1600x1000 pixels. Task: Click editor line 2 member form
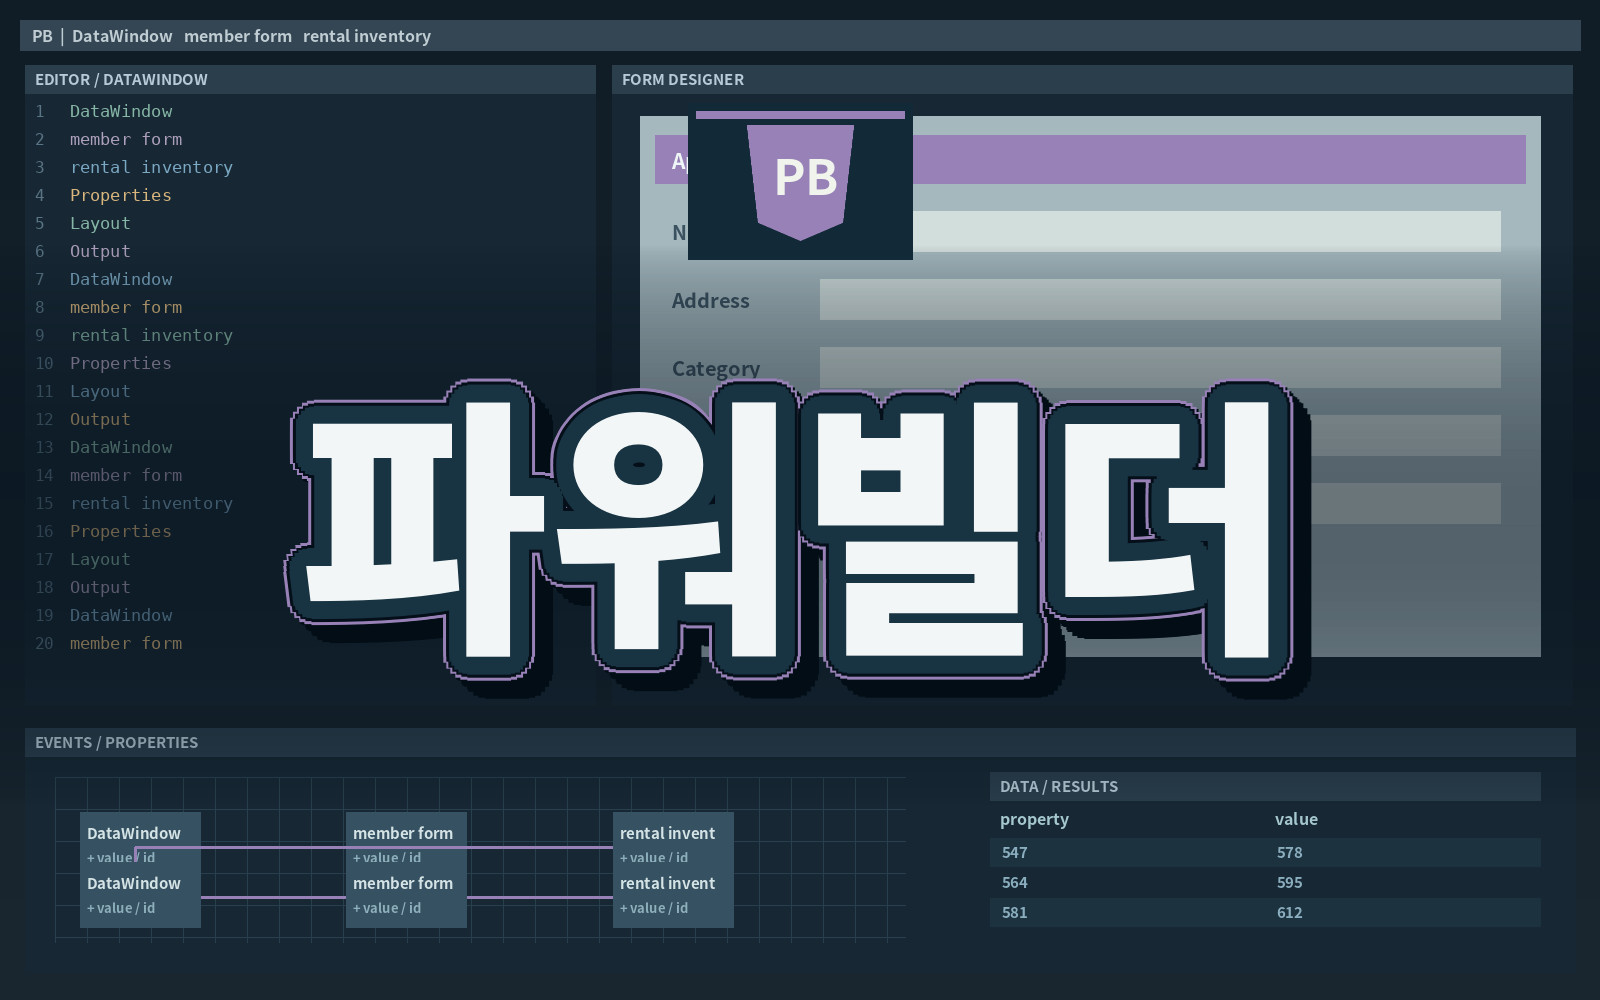pyautogui.click(x=126, y=139)
